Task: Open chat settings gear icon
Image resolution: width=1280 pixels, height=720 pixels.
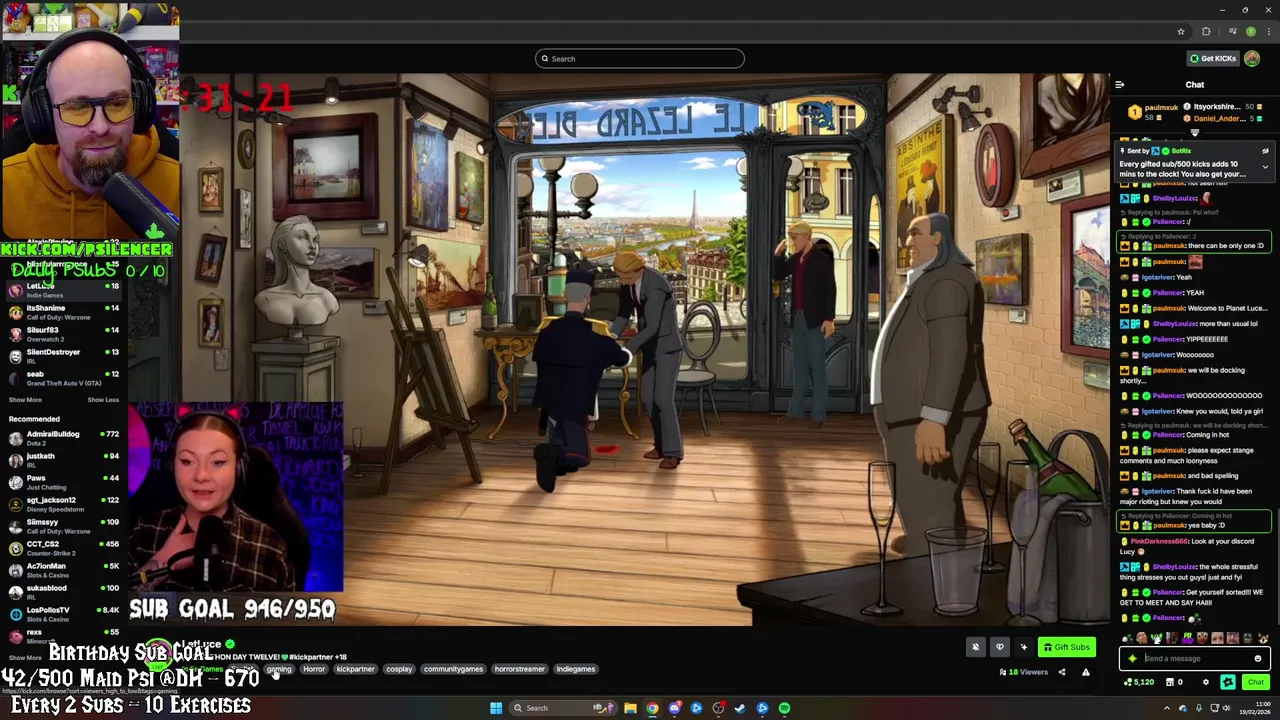Action: (x=1205, y=682)
